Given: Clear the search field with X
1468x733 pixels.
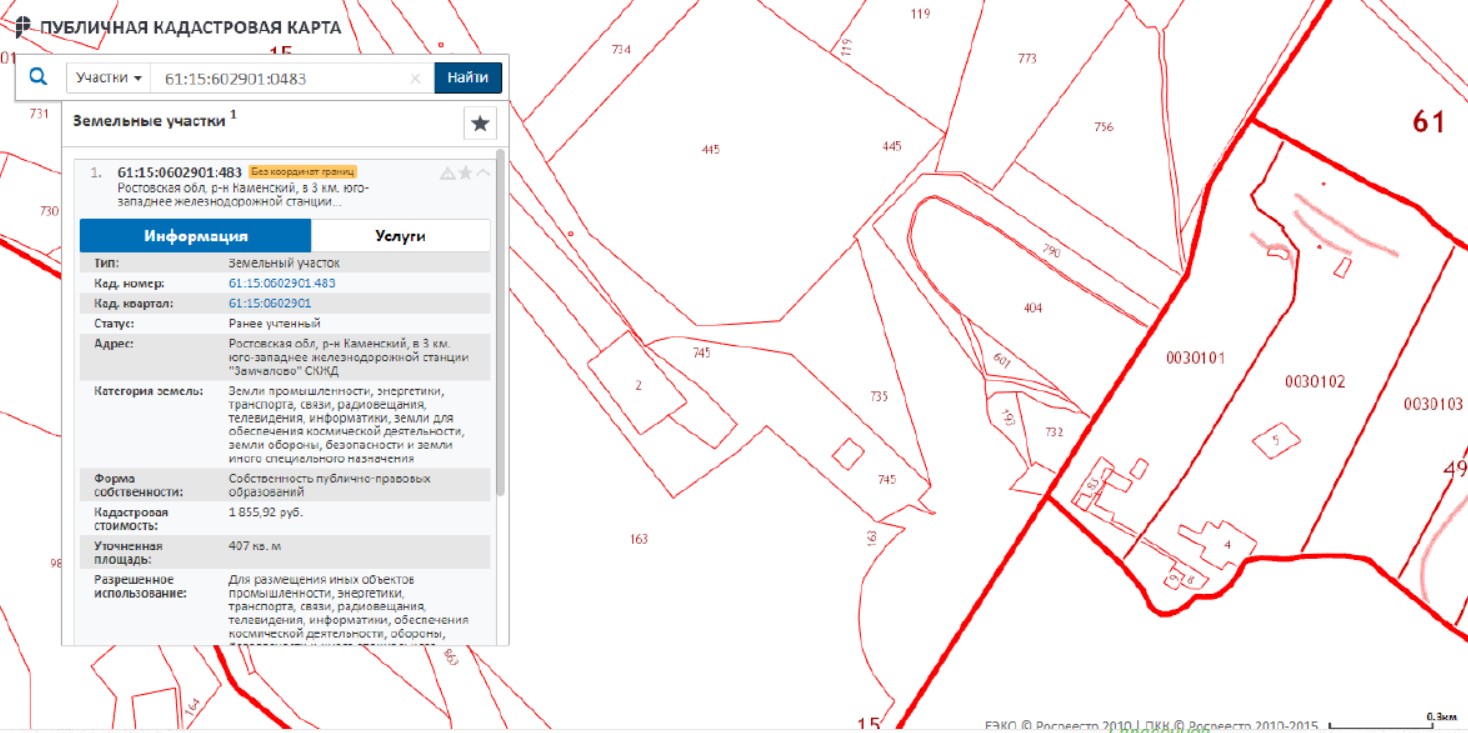Looking at the screenshot, I should 416,79.
